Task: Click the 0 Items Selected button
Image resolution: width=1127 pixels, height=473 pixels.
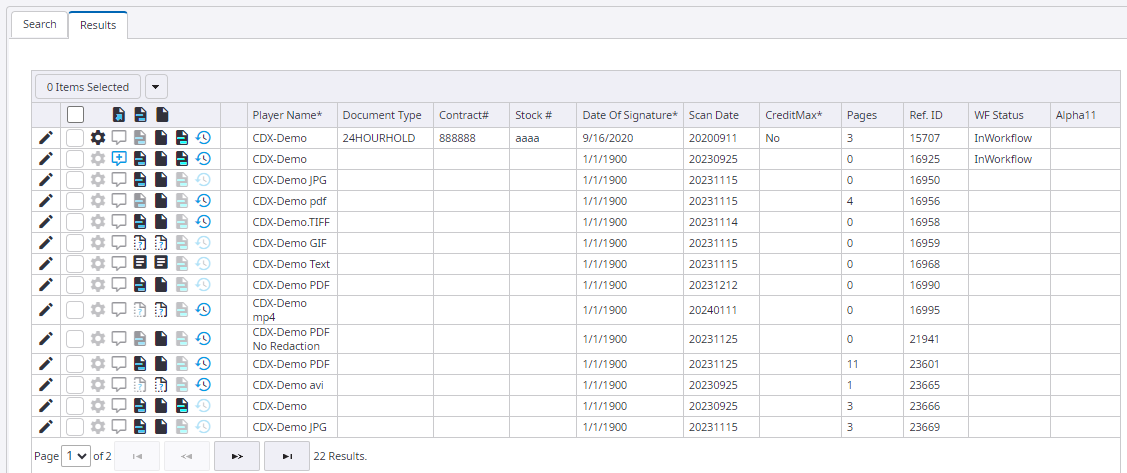Action: click(88, 87)
